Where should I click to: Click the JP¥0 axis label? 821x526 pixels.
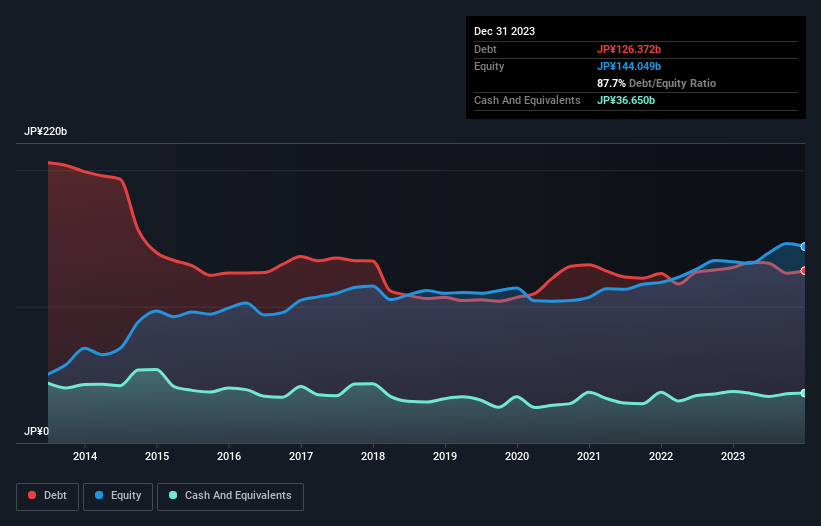(36, 431)
